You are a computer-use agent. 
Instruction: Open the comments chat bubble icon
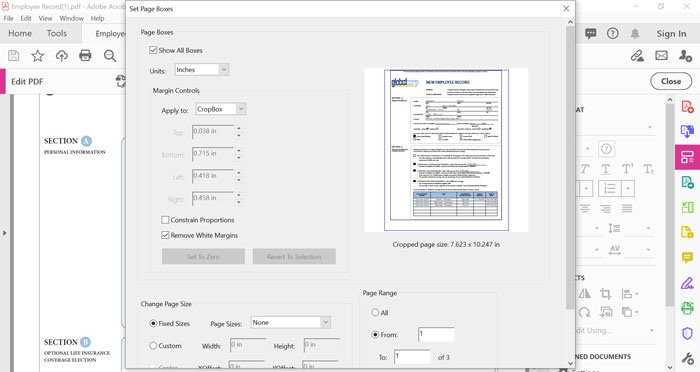(590, 33)
